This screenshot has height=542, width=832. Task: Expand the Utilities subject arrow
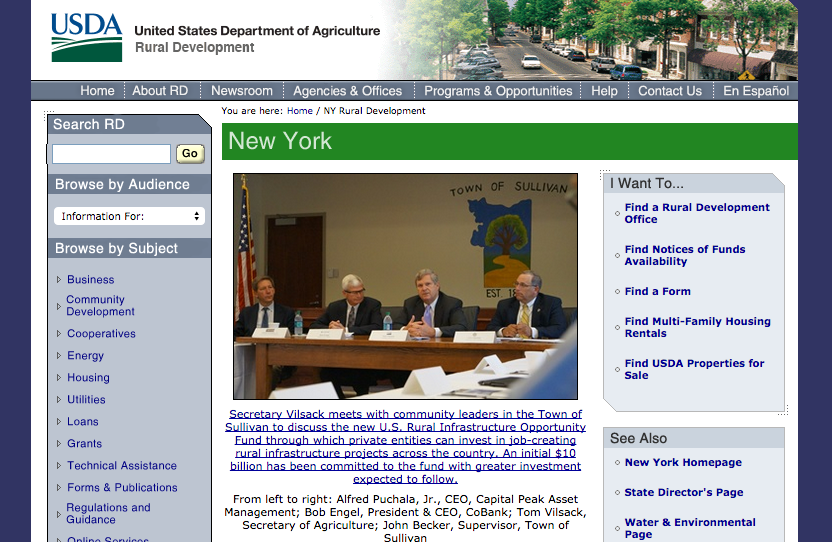click(59, 400)
